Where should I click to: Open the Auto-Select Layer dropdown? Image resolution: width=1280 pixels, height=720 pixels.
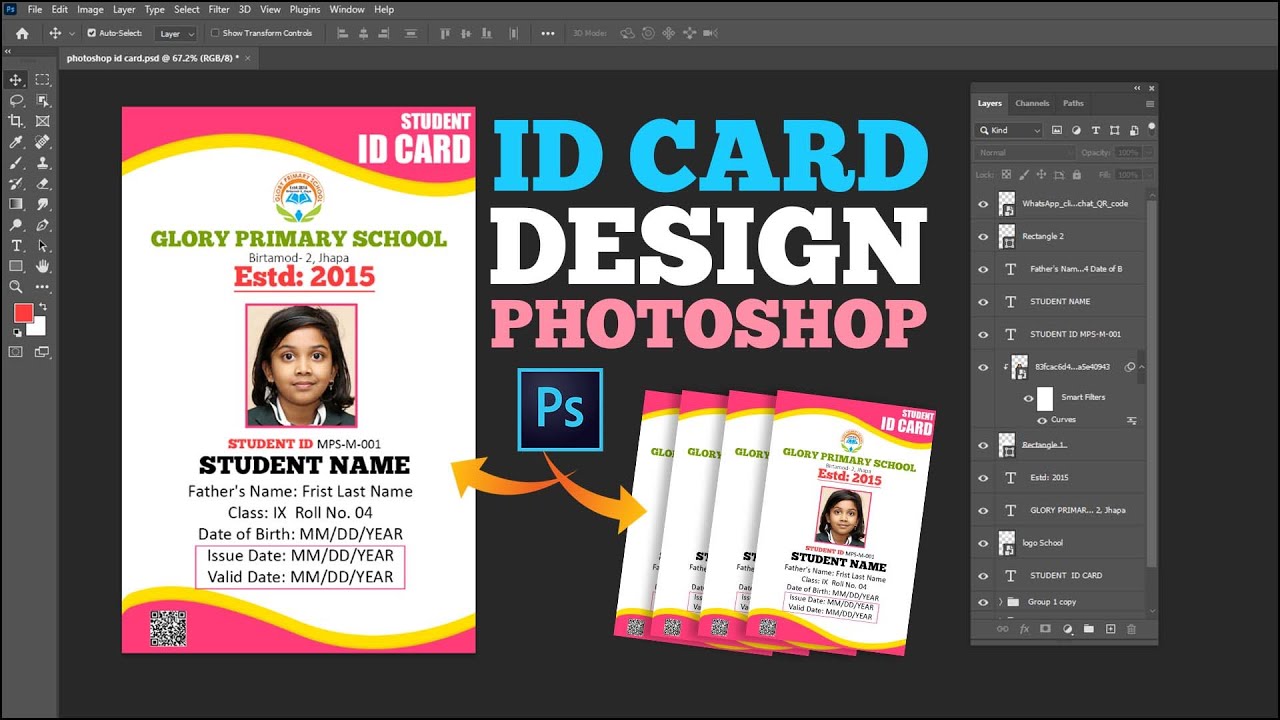178,33
